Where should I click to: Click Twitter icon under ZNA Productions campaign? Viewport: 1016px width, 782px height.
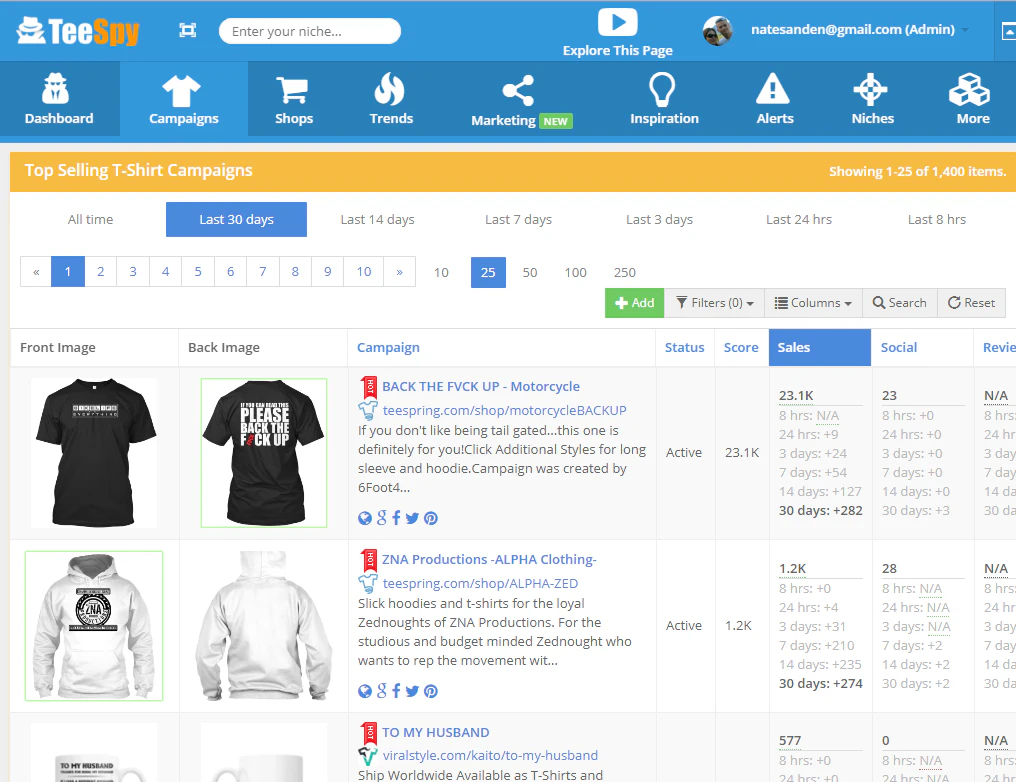tap(412, 691)
